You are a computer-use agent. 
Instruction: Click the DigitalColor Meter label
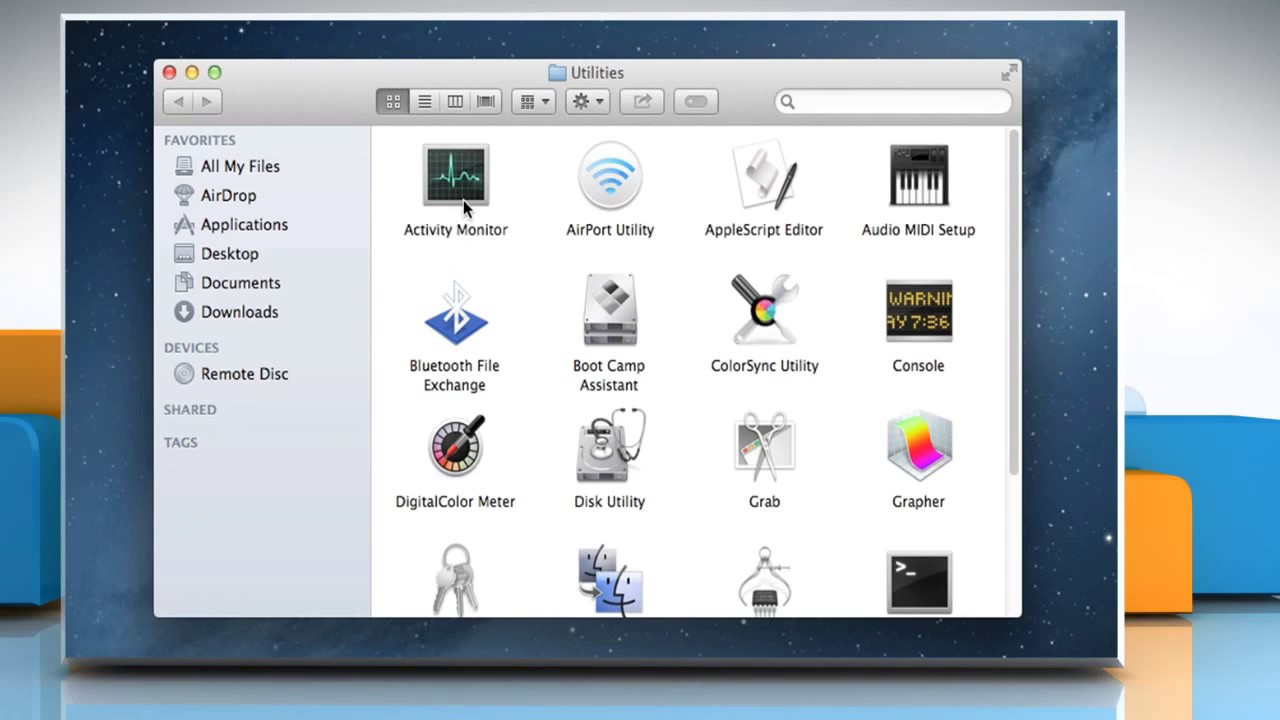(456, 501)
